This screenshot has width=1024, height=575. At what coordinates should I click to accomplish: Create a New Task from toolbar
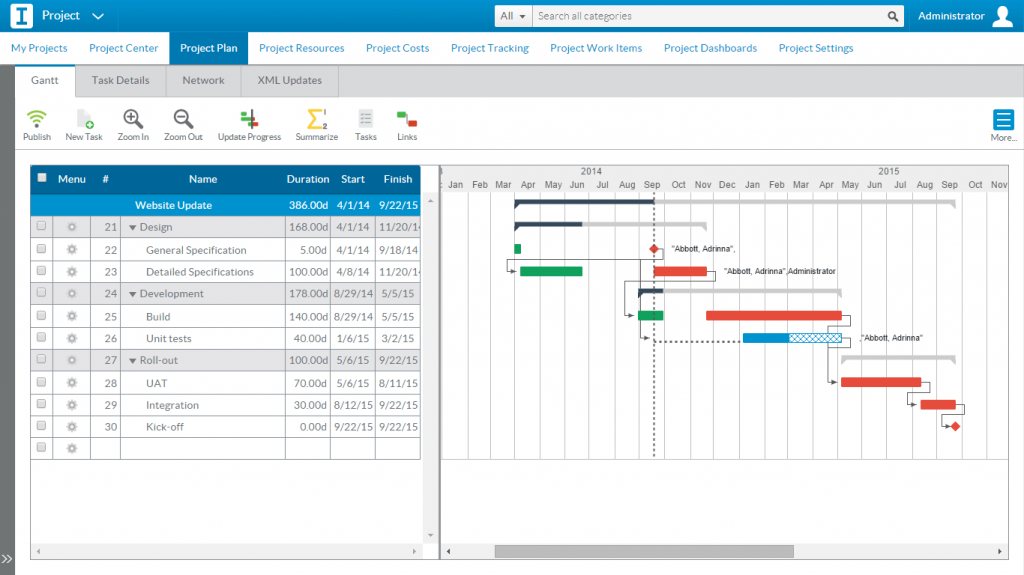(x=84, y=119)
